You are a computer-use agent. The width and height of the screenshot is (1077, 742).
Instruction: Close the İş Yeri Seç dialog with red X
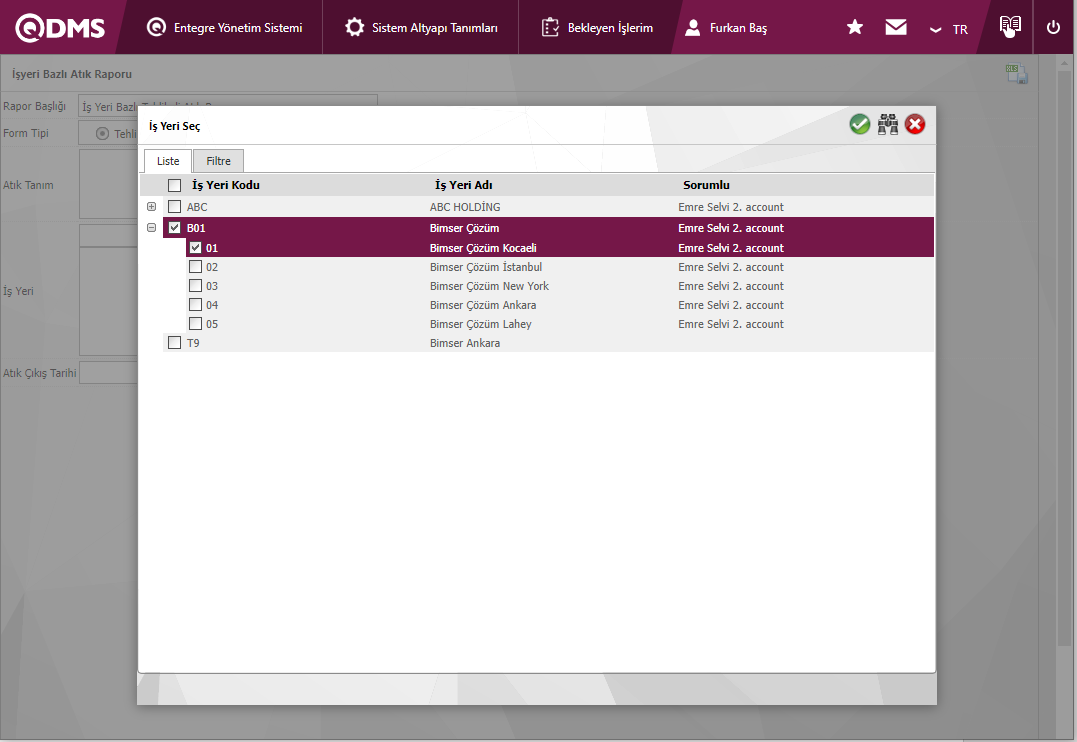915,124
